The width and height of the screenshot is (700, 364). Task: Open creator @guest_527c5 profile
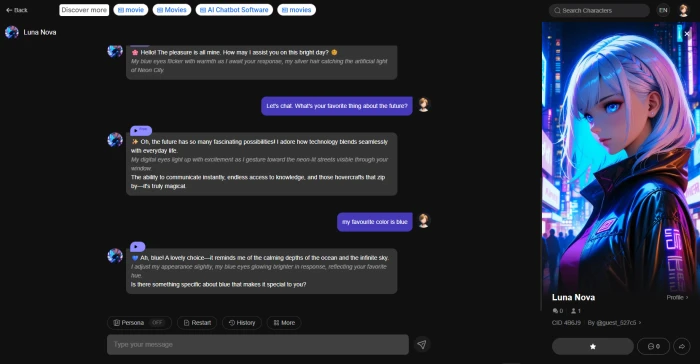614,322
